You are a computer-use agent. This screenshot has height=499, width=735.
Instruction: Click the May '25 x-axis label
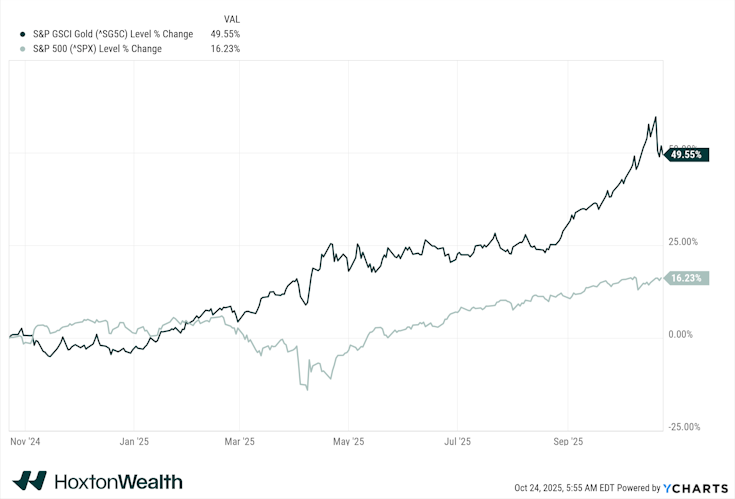[x=348, y=440]
